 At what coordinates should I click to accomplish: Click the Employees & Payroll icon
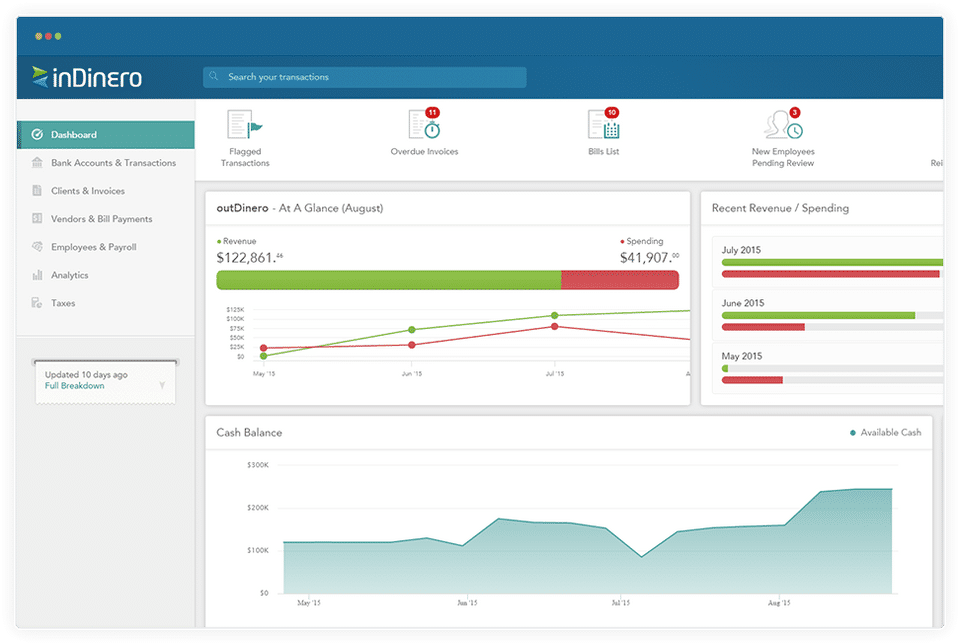point(37,247)
